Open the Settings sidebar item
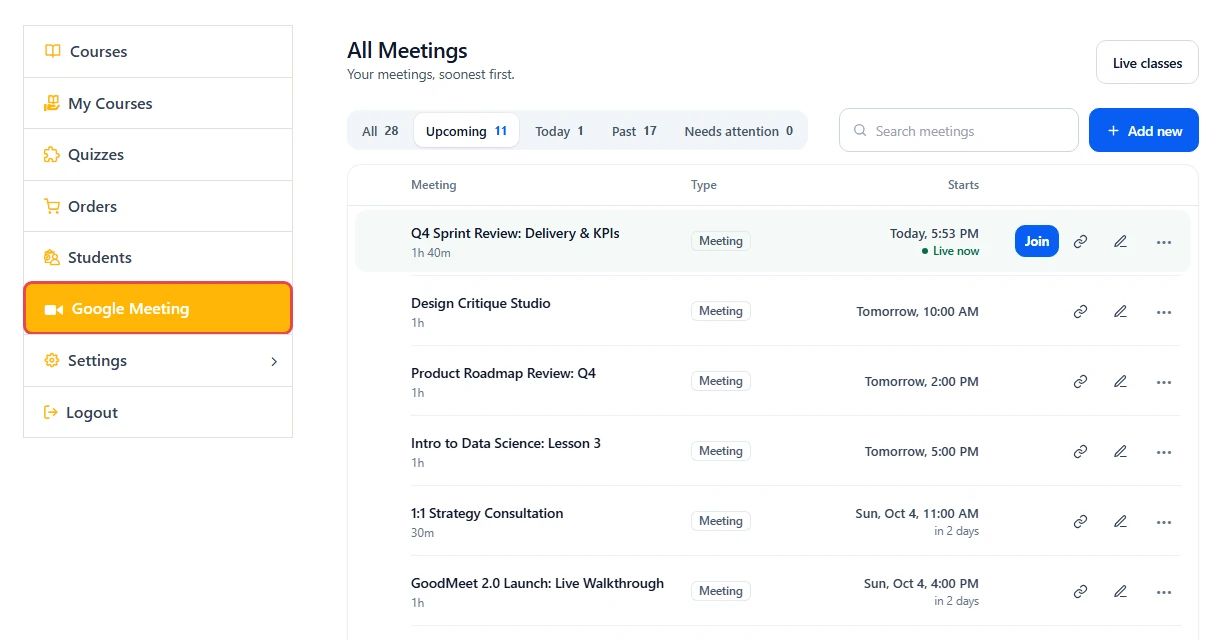Screen dimensions: 1224x640 (x=158, y=360)
